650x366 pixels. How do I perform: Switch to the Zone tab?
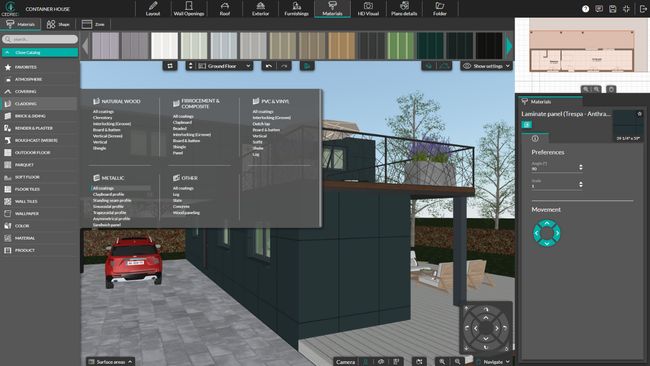(93, 24)
